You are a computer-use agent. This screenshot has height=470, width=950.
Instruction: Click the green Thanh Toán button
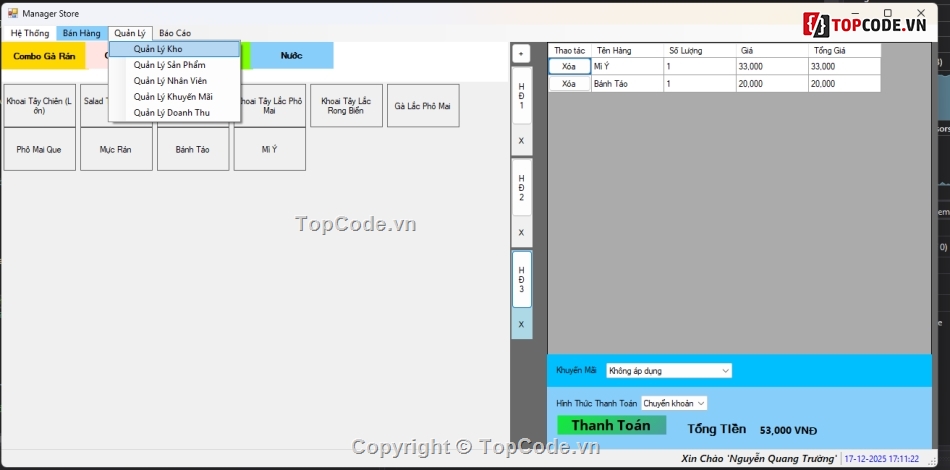611,425
